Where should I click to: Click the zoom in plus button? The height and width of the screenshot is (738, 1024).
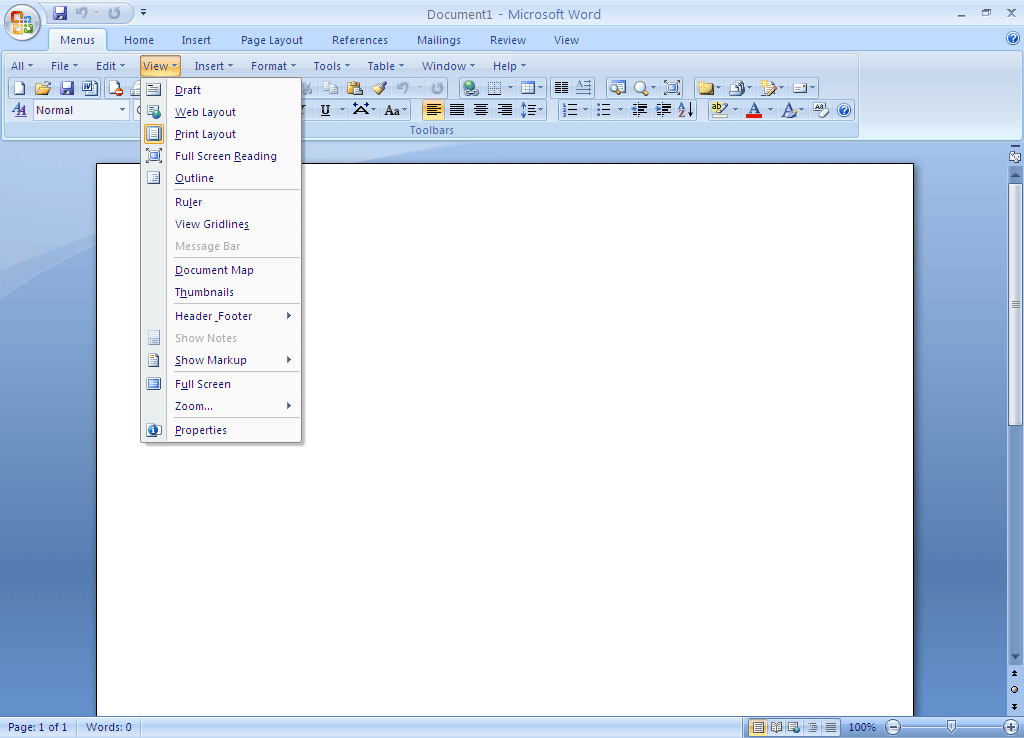1011,727
